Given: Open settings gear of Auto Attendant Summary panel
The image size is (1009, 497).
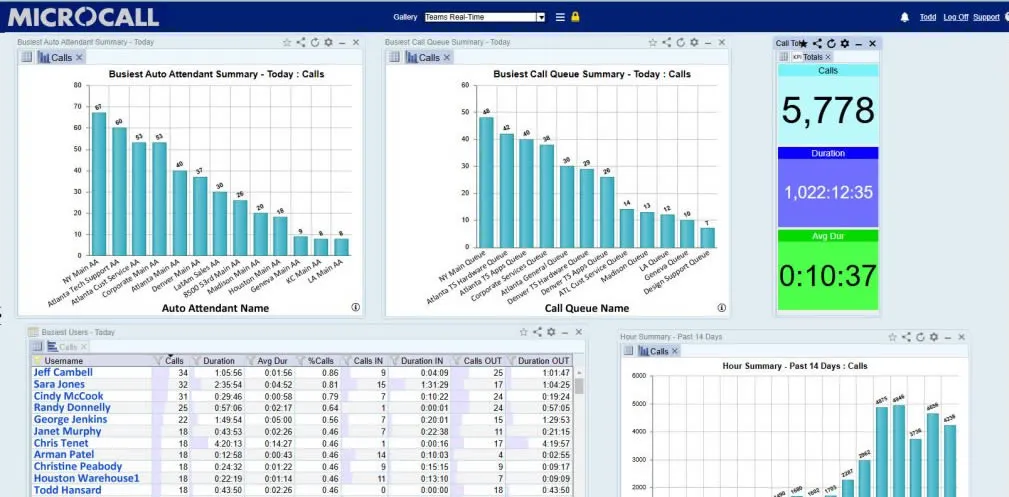Looking at the screenshot, I should [x=328, y=42].
